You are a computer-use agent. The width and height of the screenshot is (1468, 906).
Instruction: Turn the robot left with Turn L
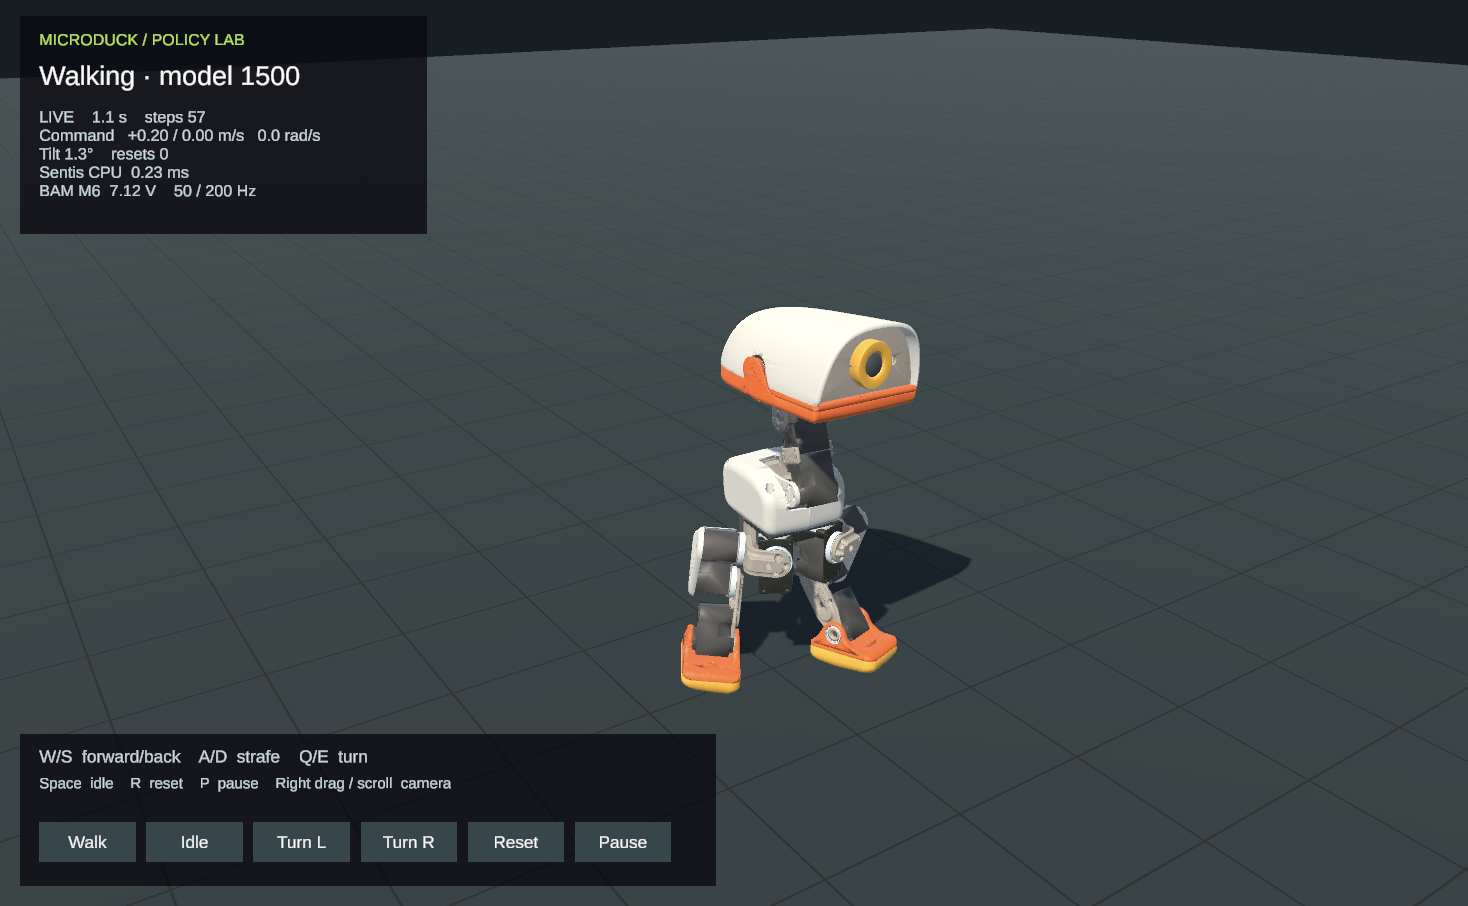(x=301, y=842)
